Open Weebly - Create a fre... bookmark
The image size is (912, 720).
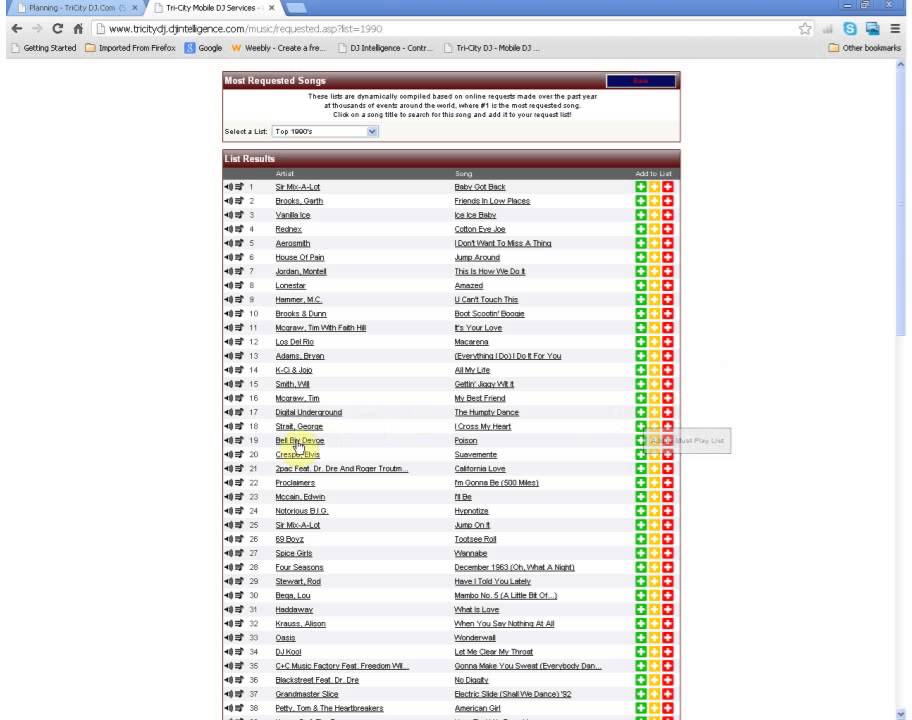tap(279, 48)
